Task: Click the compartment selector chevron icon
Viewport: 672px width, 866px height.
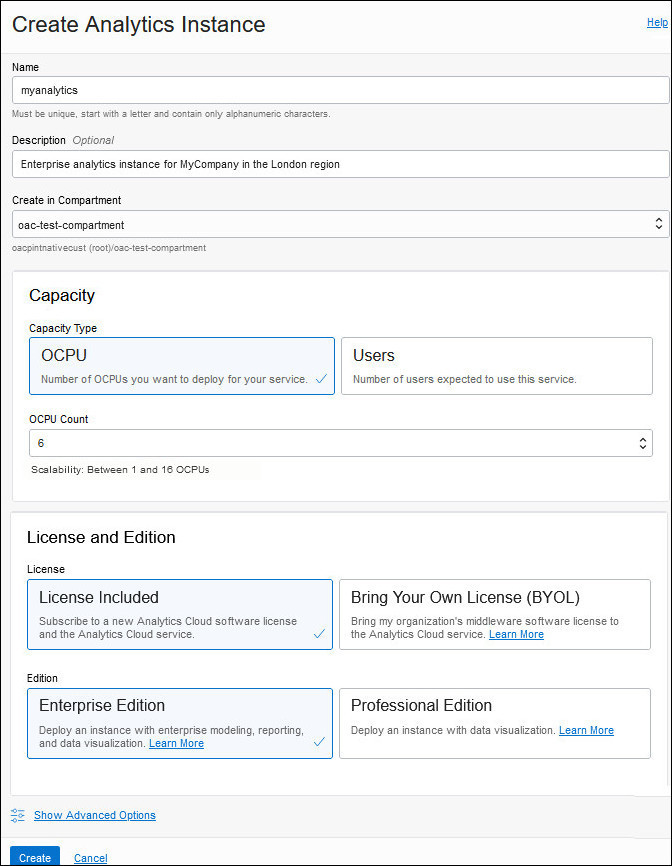Action: (x=657, y=223)
